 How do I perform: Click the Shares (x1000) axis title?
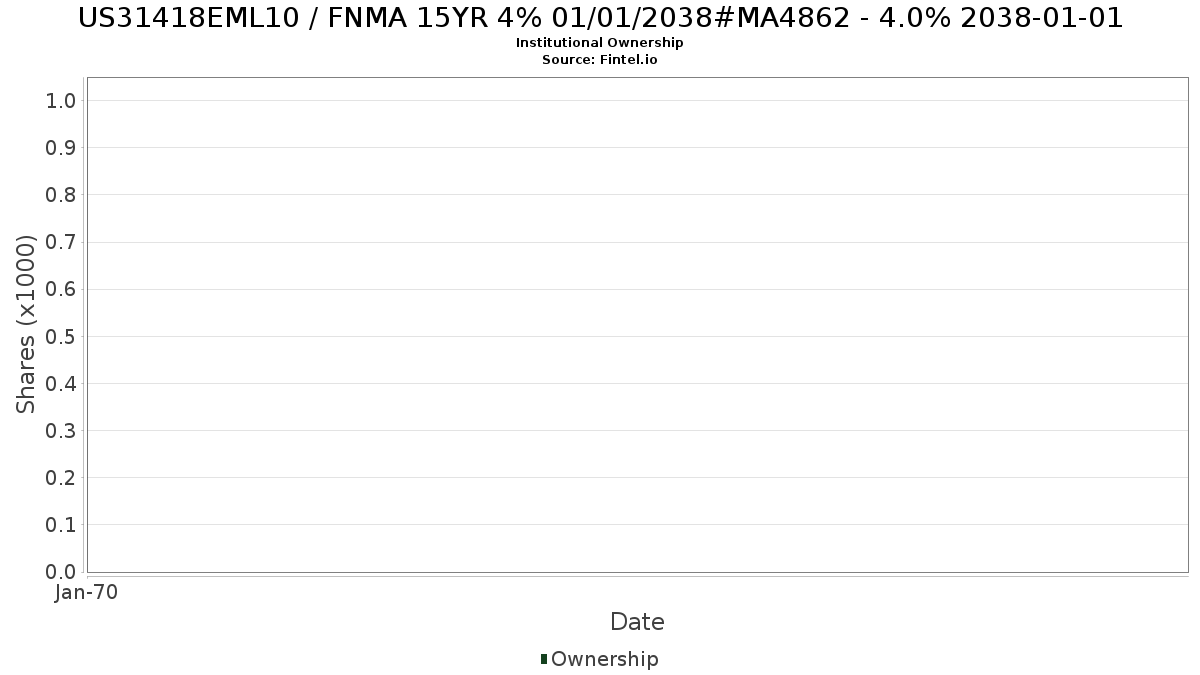(26, 324)
